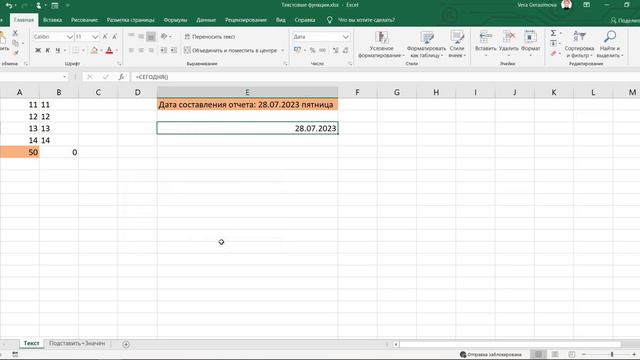The width and height of the screenshot is (640, 360).
Task: Click the Fill down icon
Action: pyautogui.click(x=553, y=44)
